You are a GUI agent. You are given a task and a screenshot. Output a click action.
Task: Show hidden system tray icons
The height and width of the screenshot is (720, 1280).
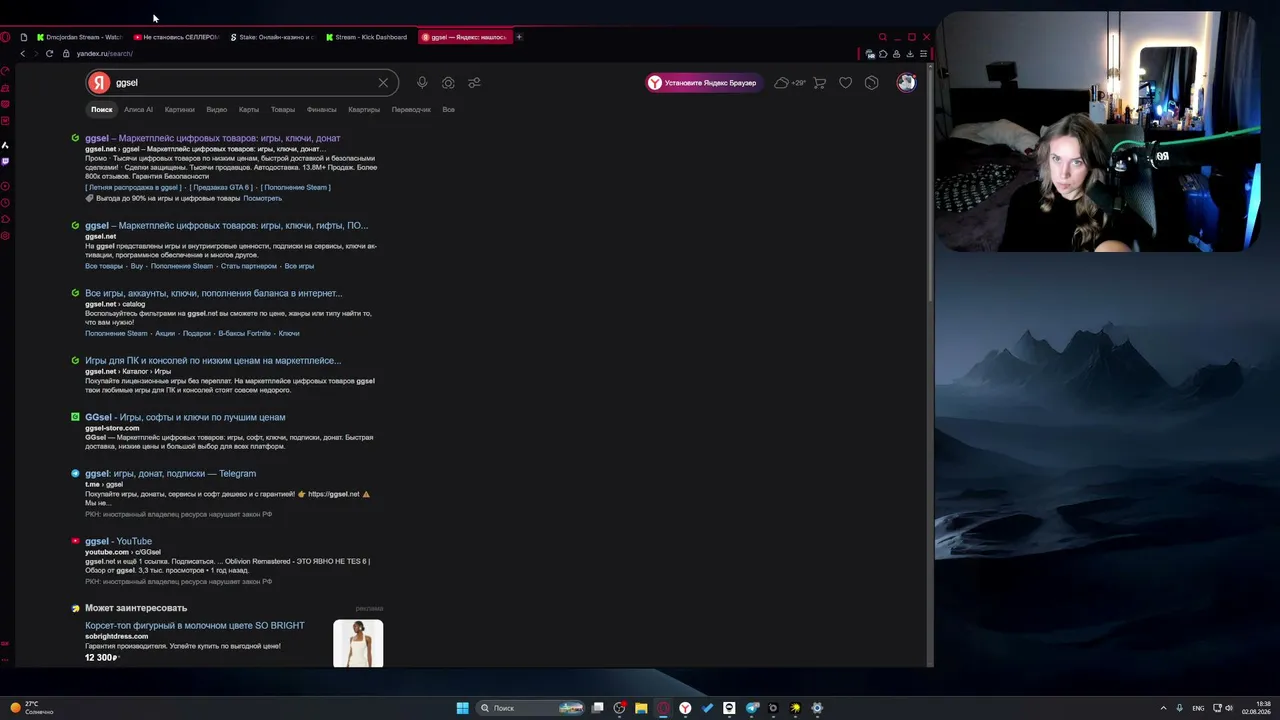(1163, 708)
